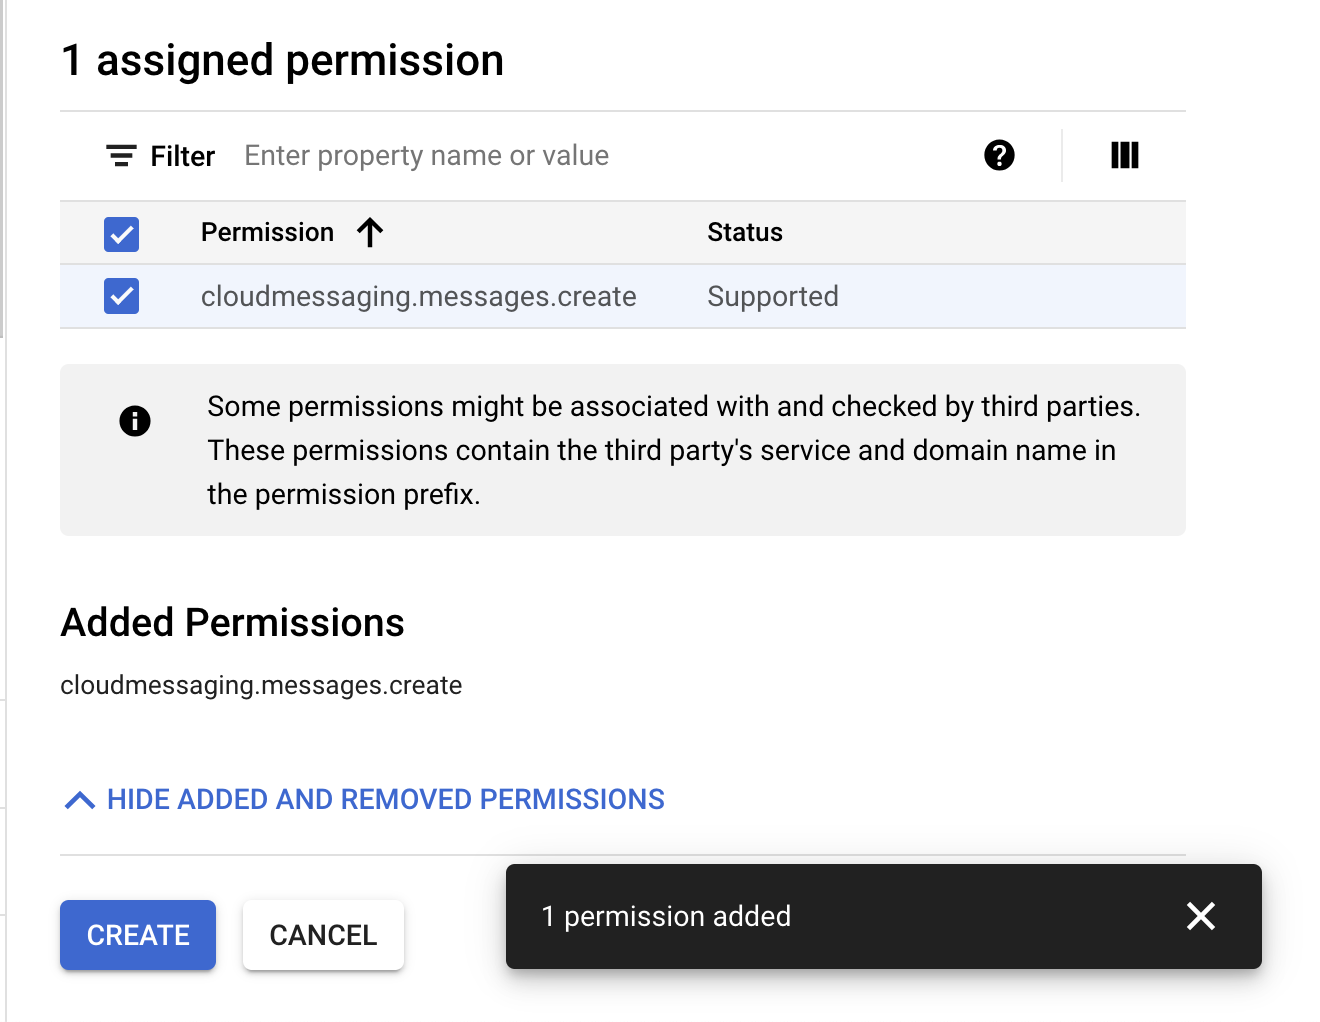Click the Status column header

(x=745, y=232)
